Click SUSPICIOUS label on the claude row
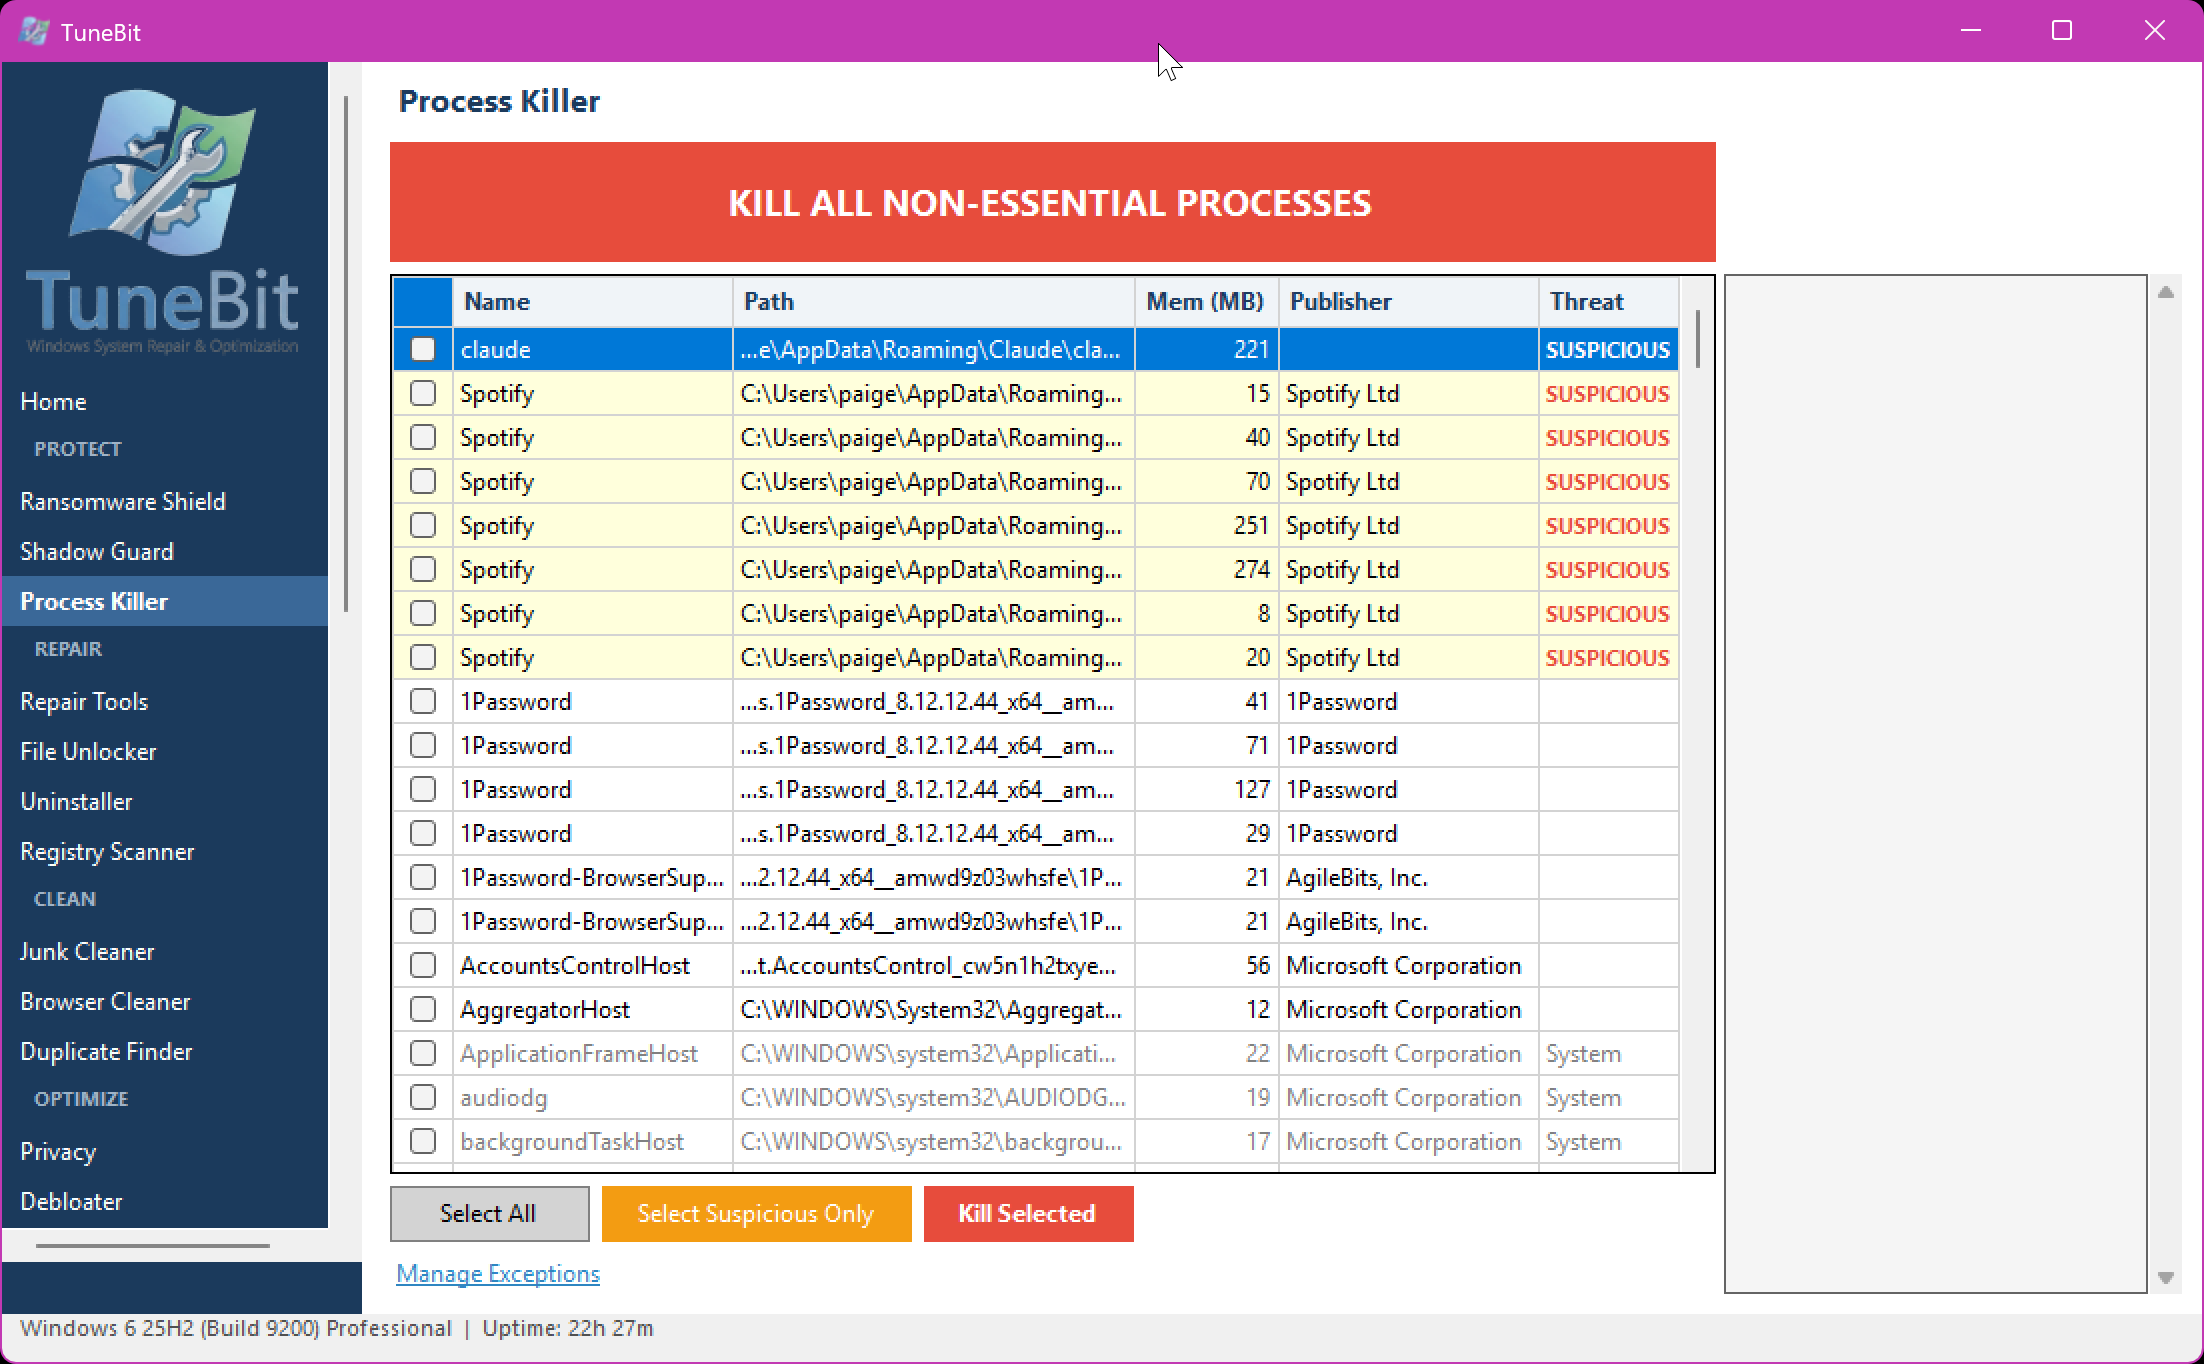 point(1608,350)
